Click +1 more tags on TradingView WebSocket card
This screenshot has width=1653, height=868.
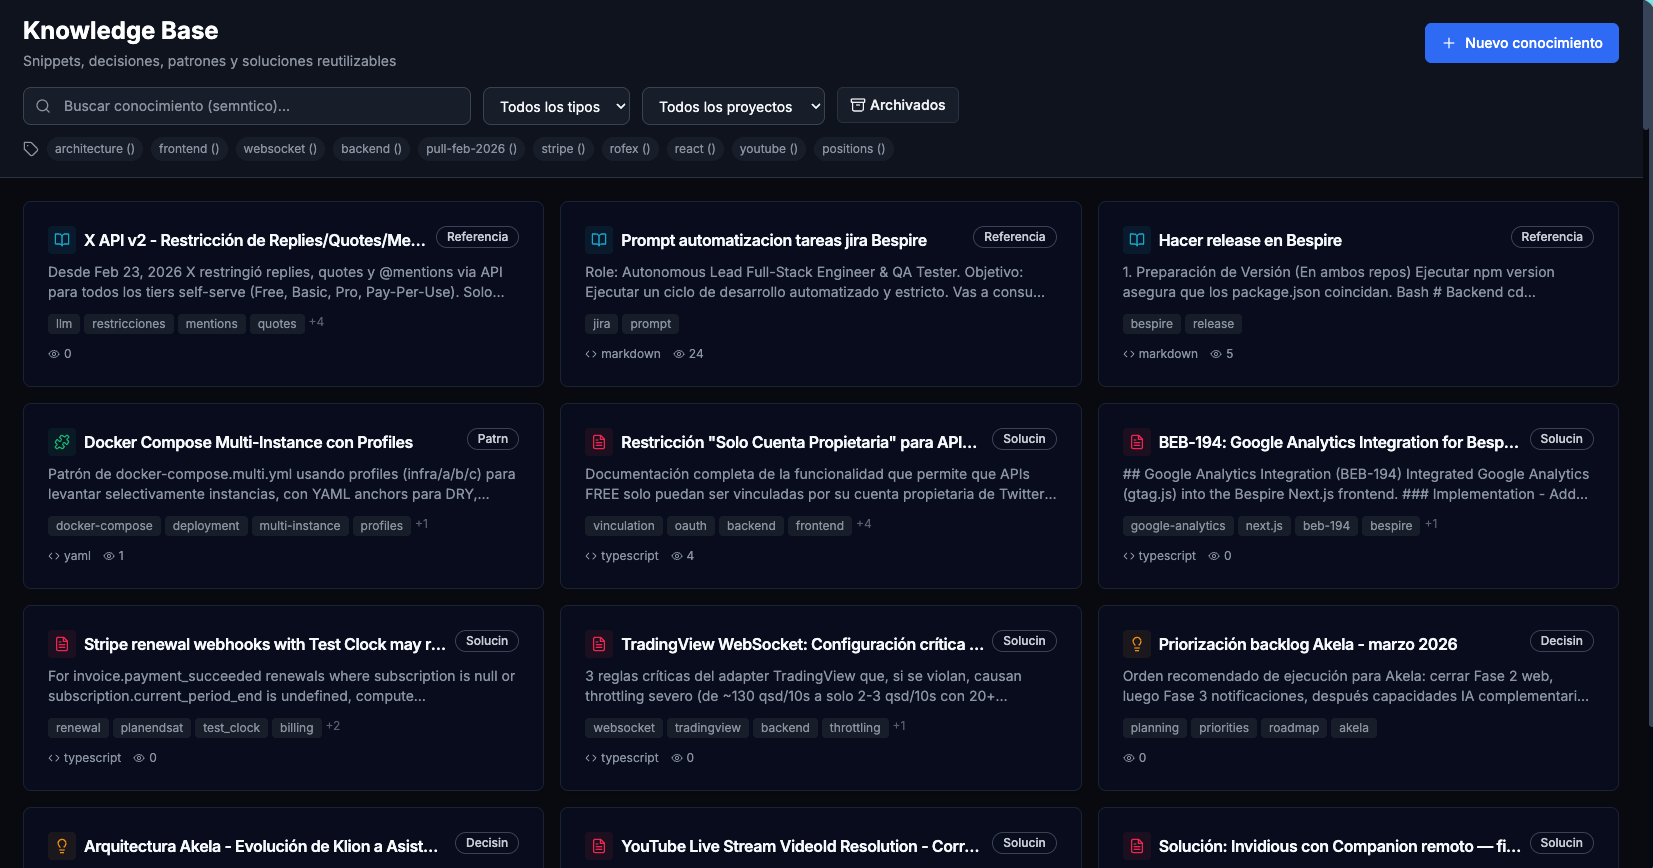click(900, 726)
